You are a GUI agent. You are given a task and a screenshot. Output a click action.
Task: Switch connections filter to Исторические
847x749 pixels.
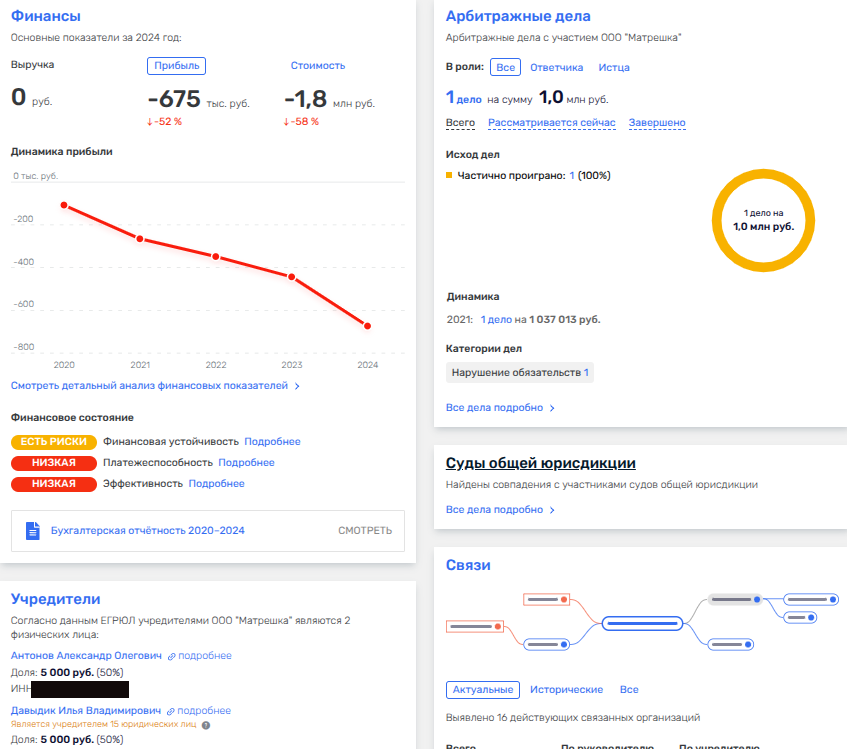pyautogui.click(x=566, y=690)
